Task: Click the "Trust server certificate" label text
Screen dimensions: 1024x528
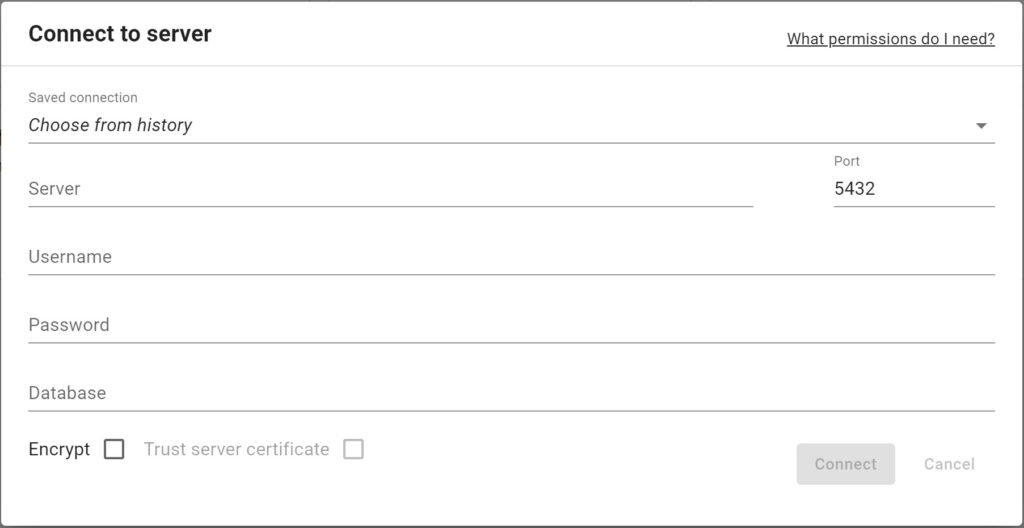Action: [236, 449]
